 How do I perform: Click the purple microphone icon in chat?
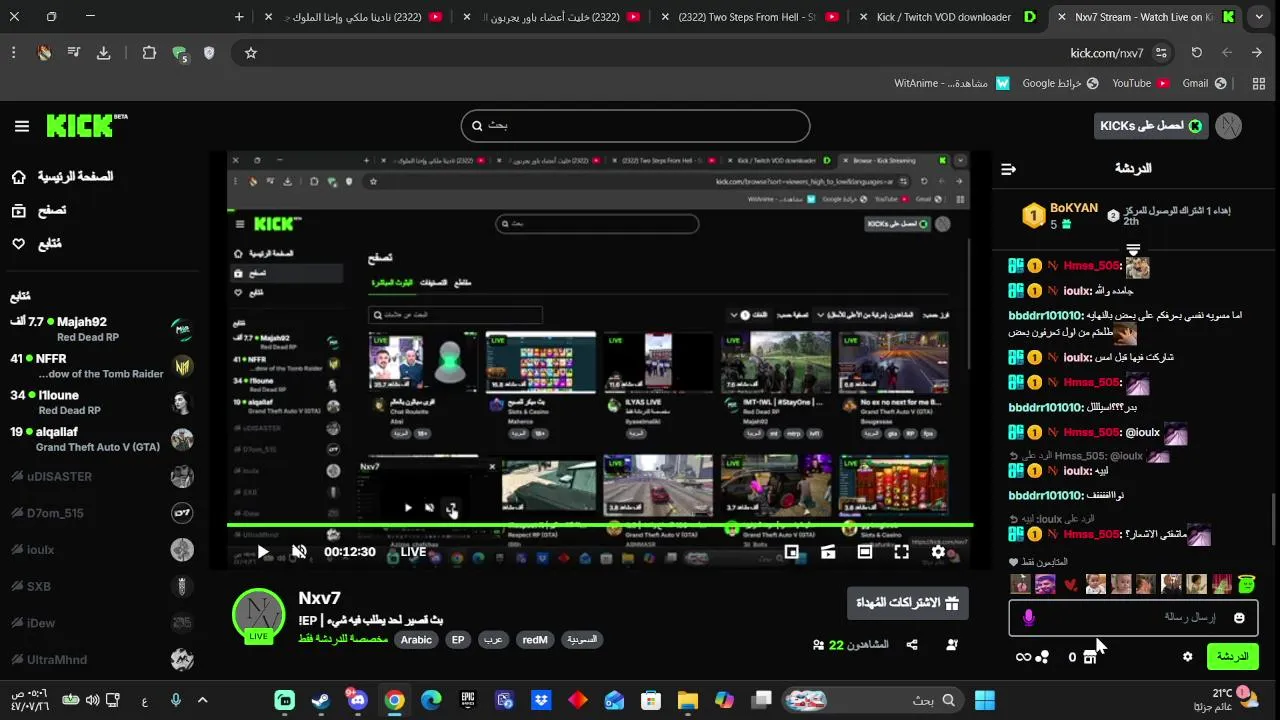pyautogui.click(x=1029, y=618)
